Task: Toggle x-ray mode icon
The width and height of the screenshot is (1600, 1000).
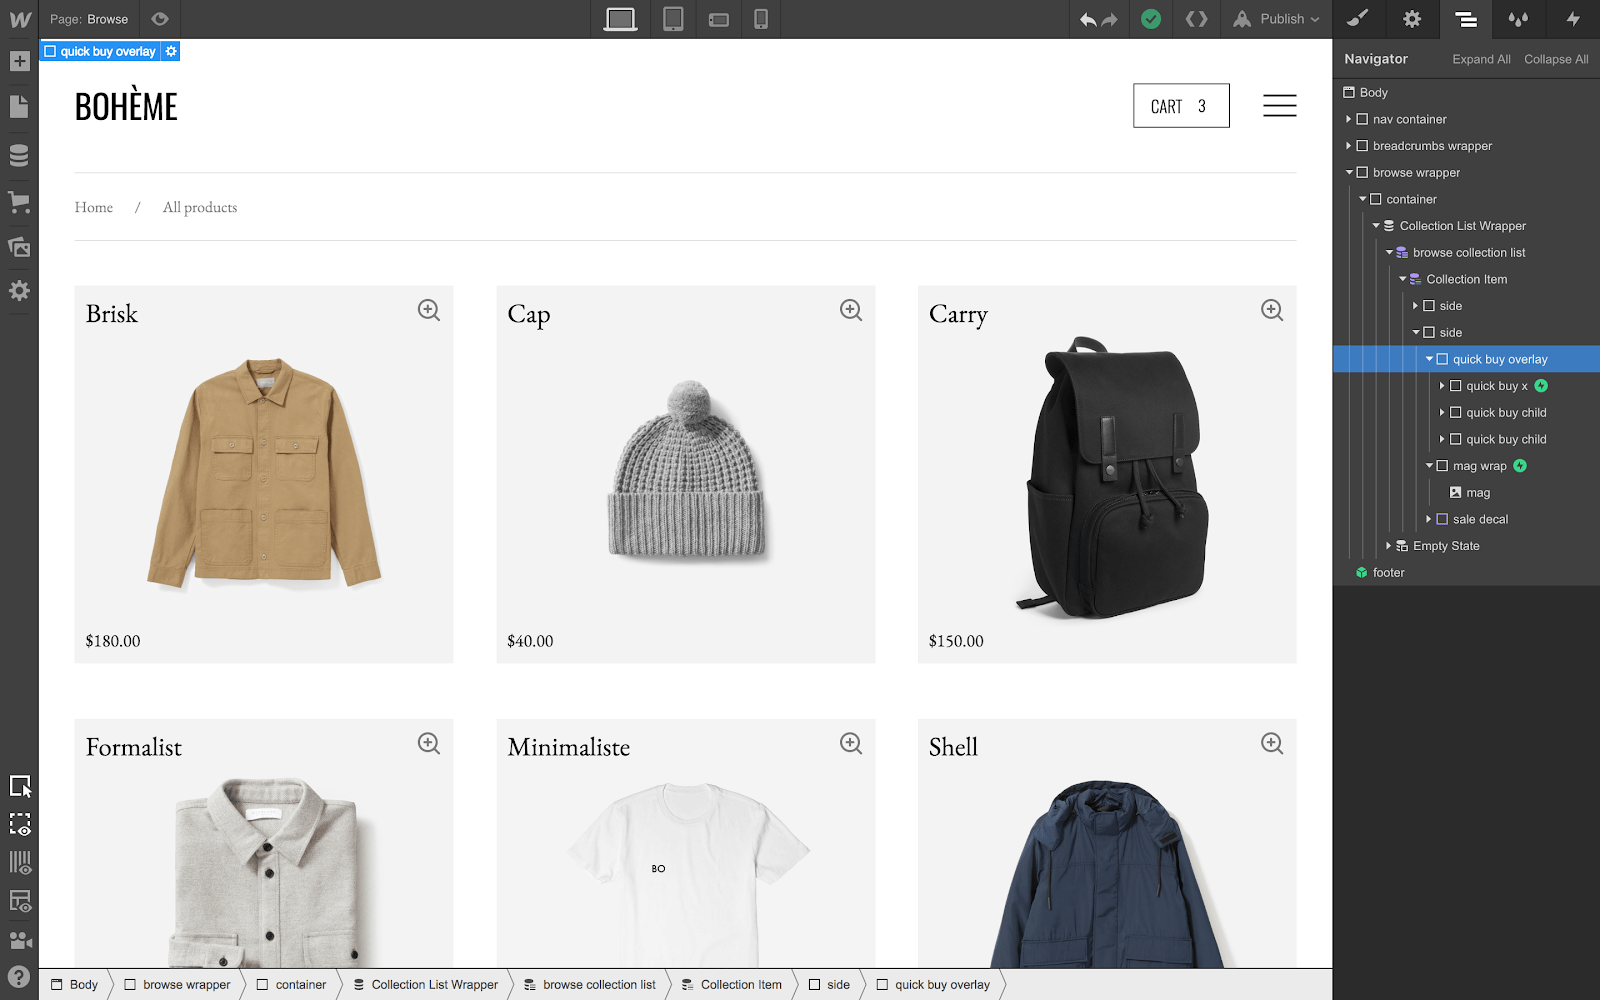Action: click(x=20, y=901)
